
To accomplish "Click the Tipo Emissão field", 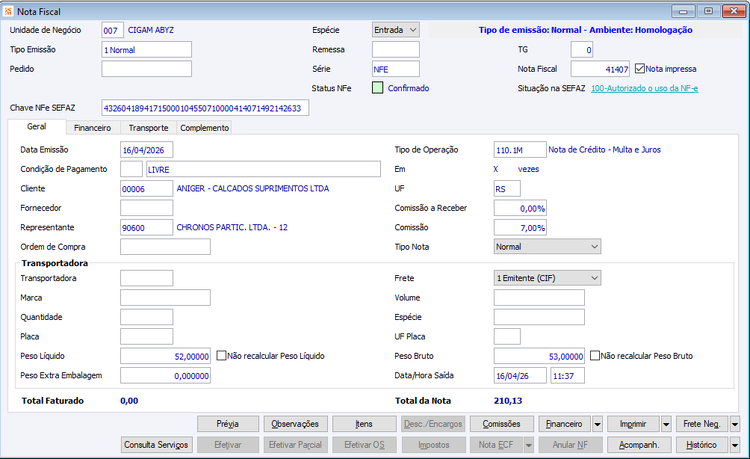I will coord(146,50).
